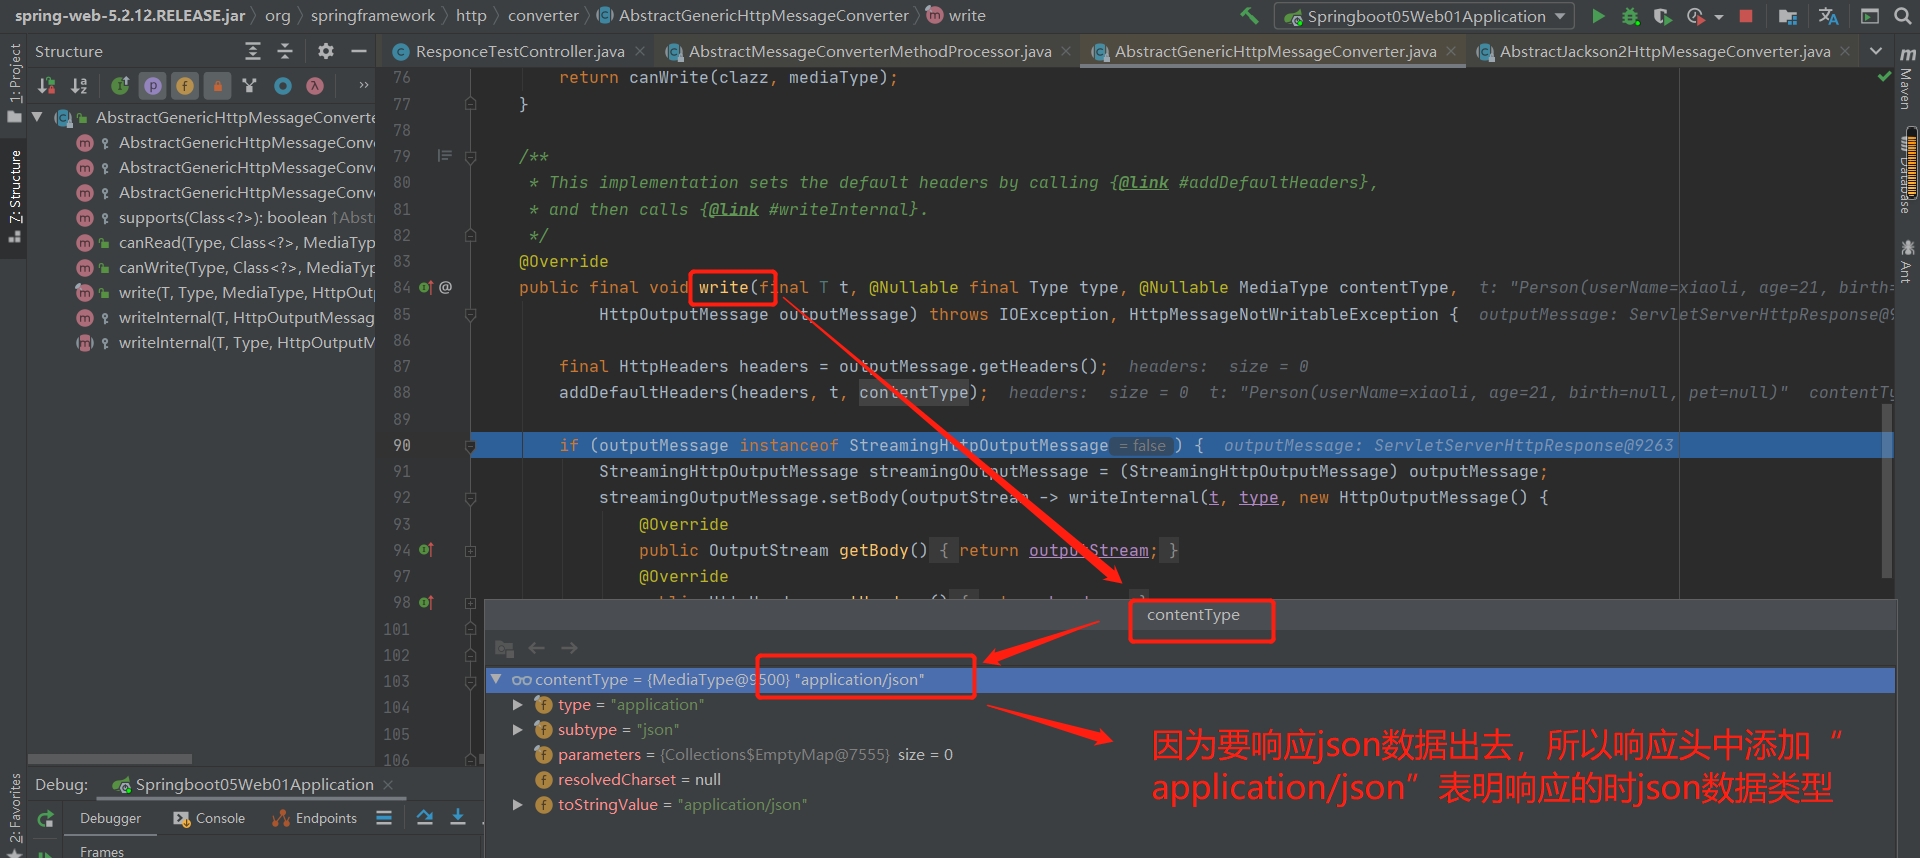Toggle Sort by Visibility in Structure toolbar
This screenshot has height=858, width=1920.
[x=46, y=86]
